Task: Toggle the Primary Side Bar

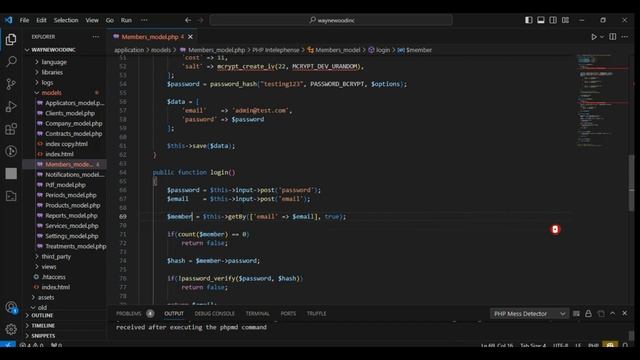Action: pyautogui.click(x=529, y=20)
